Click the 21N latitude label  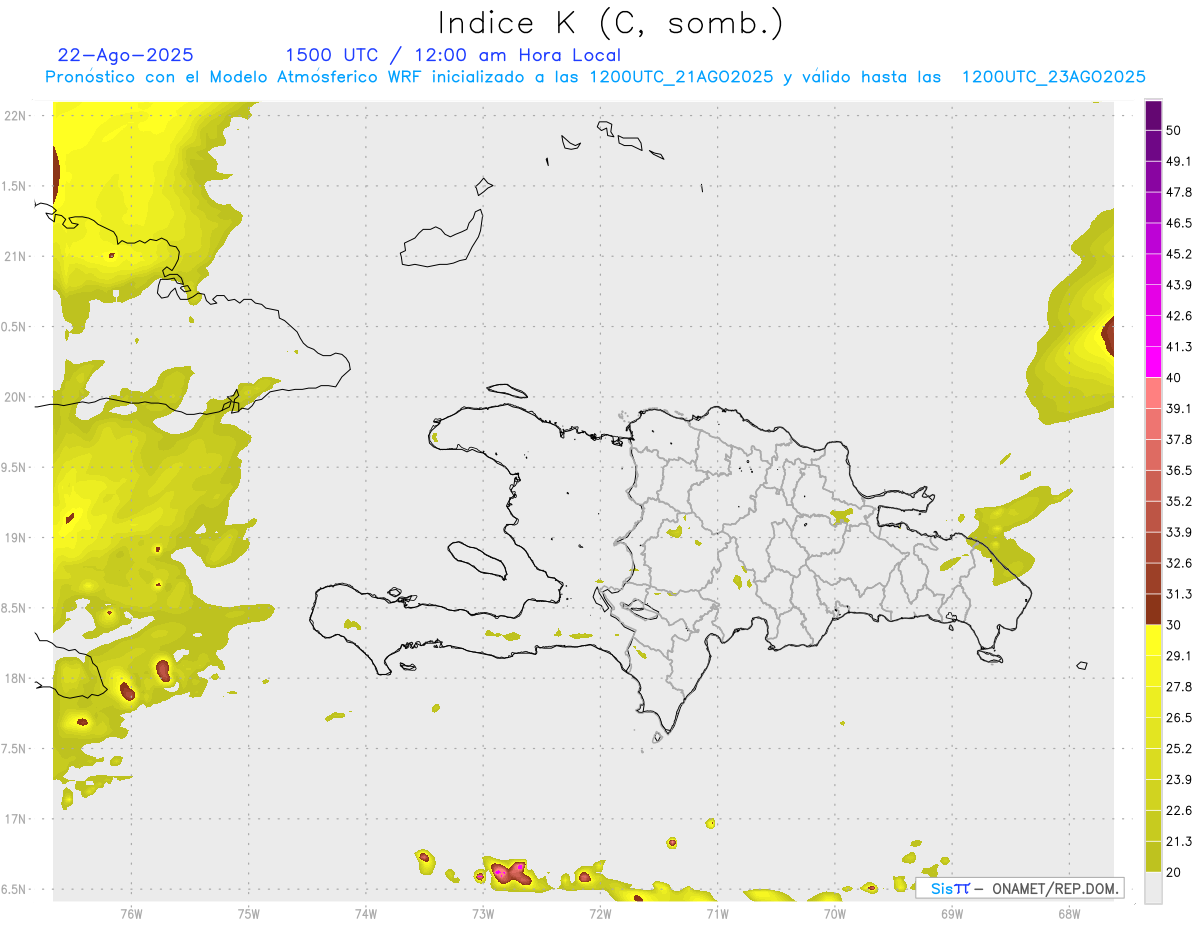(x=16, y=256)
